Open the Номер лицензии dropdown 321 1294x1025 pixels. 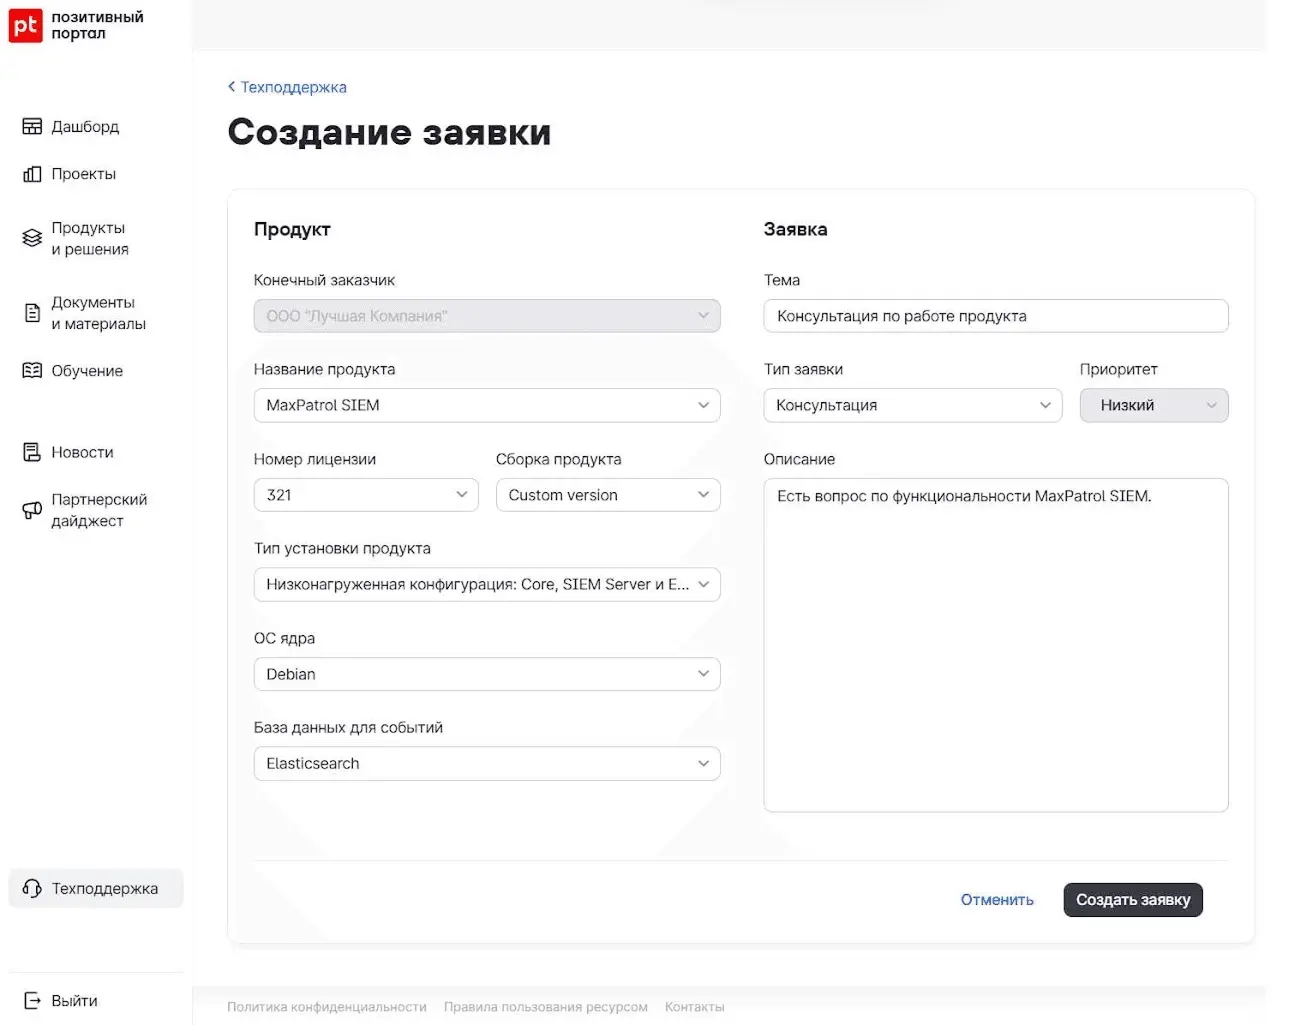click(x=366, y=495)
